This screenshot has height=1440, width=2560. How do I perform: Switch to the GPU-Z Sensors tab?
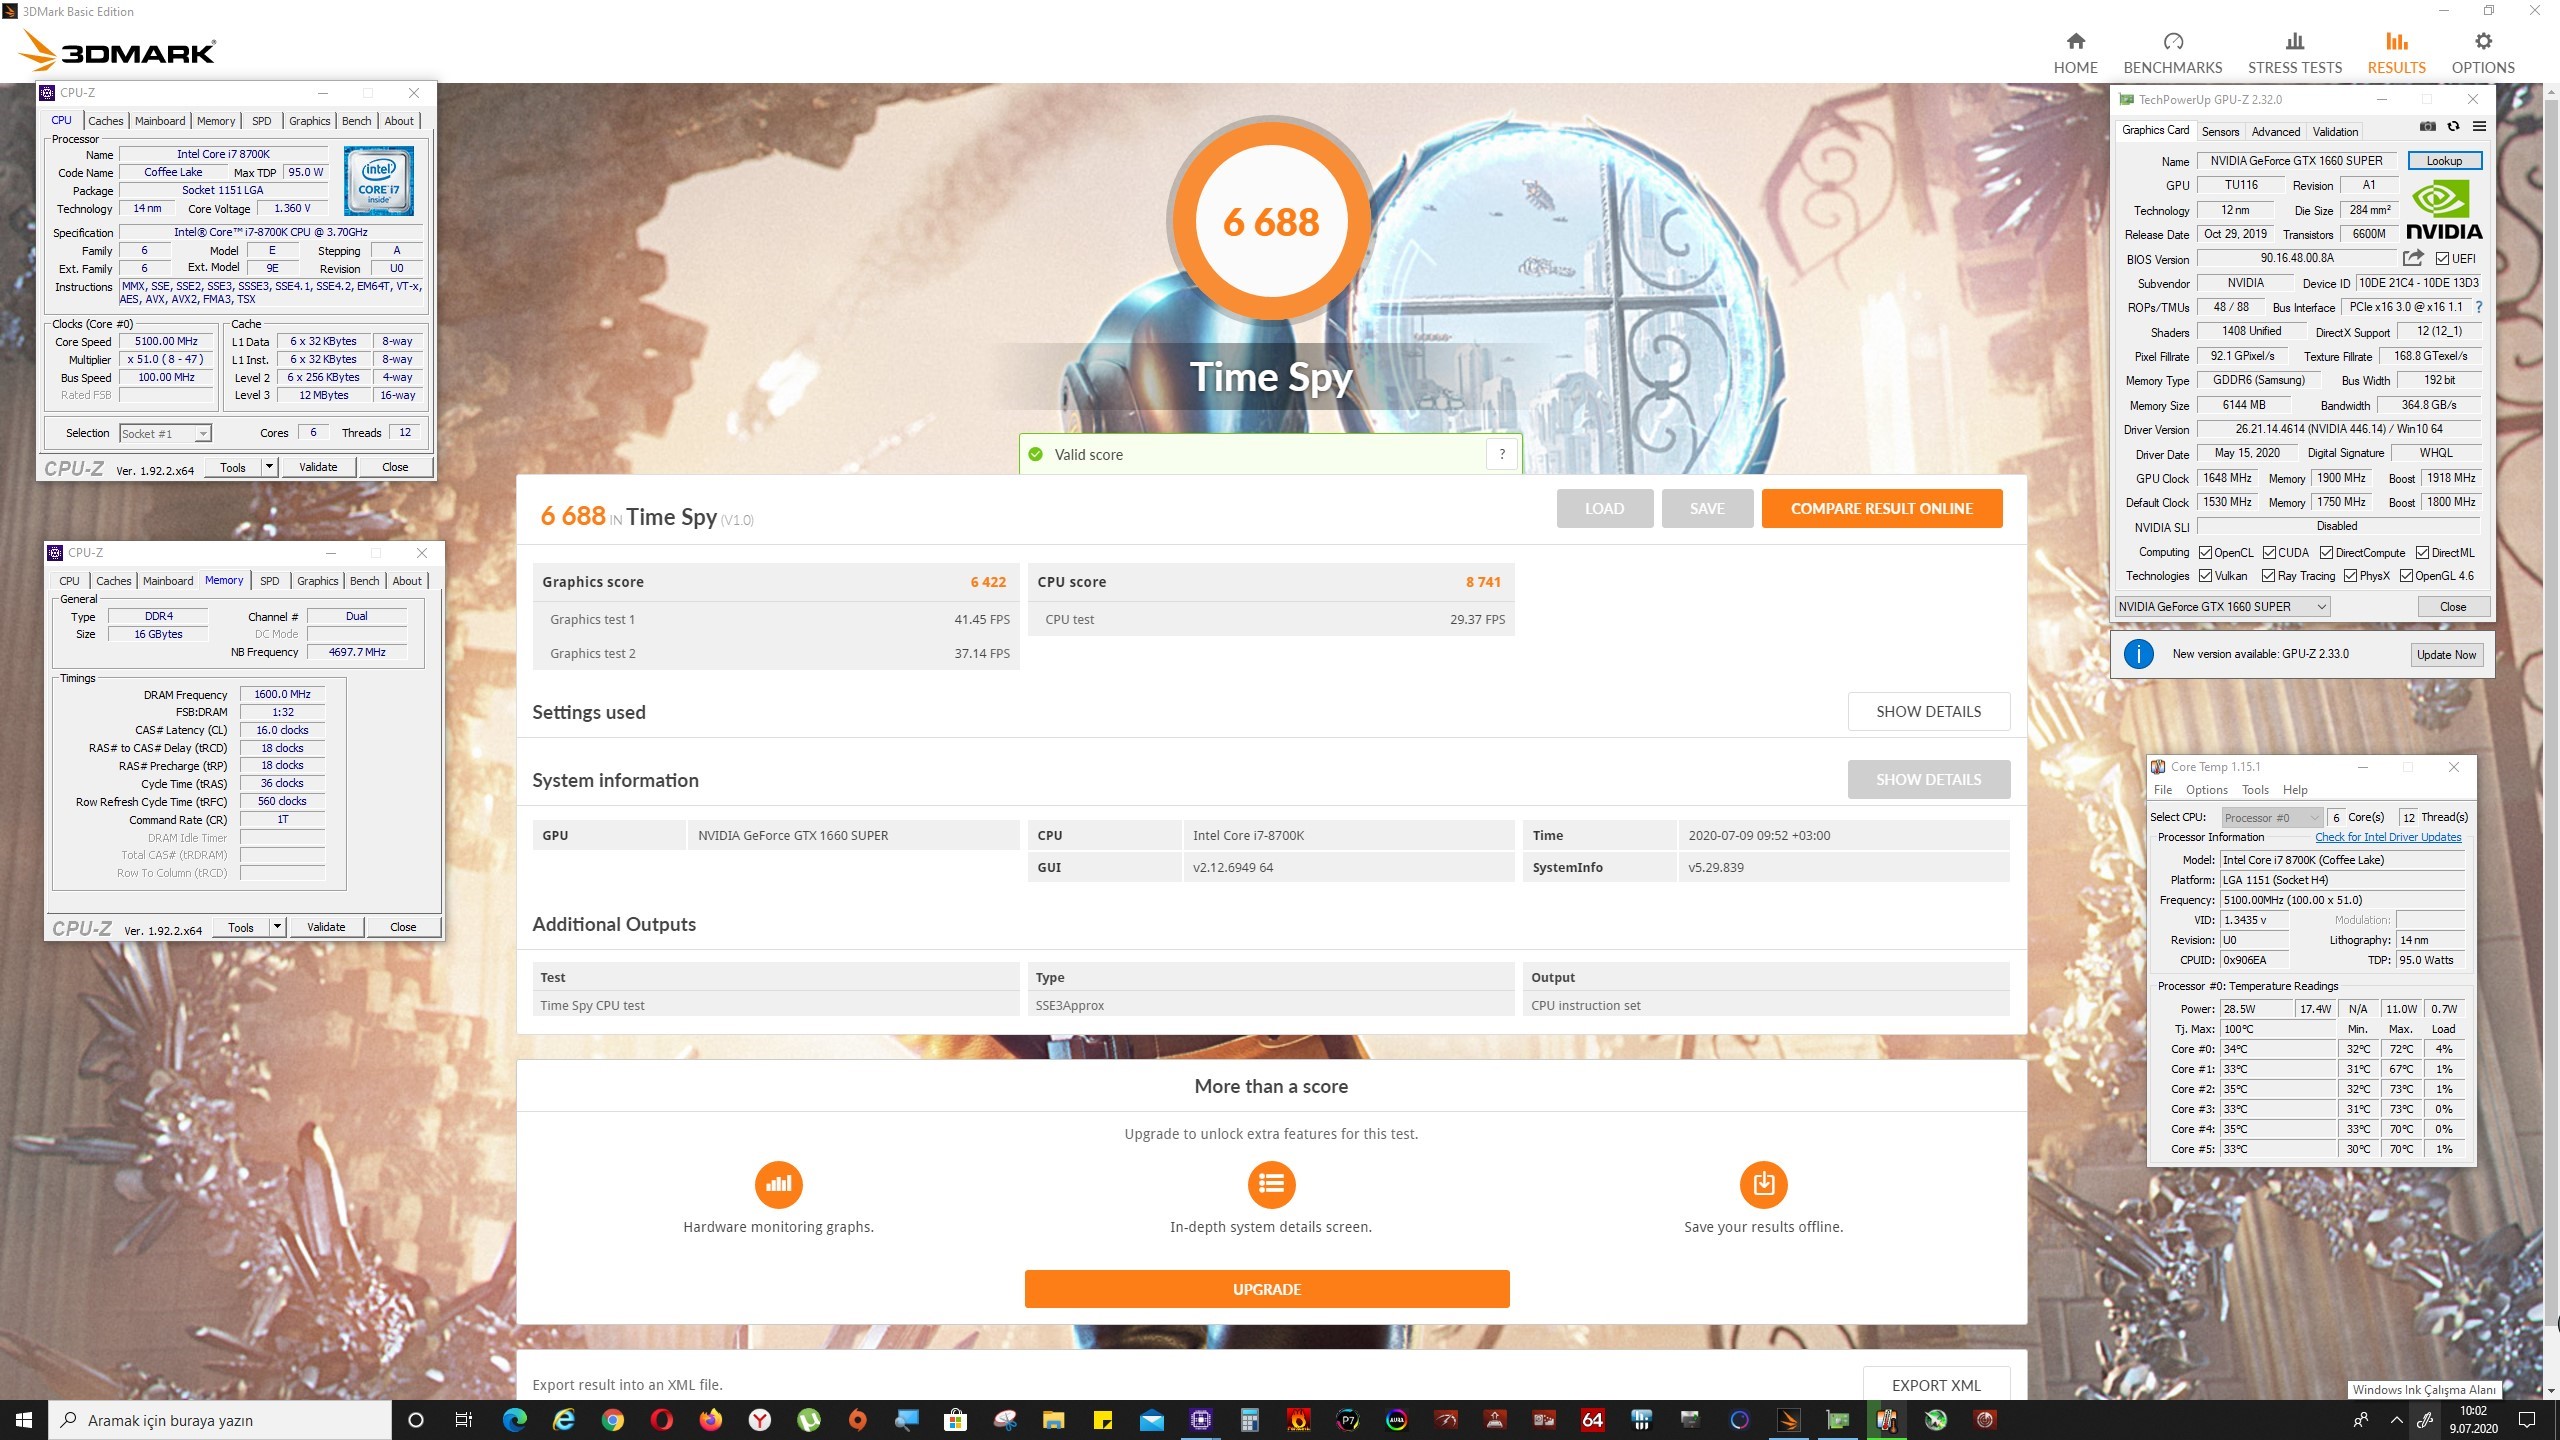2220,131
